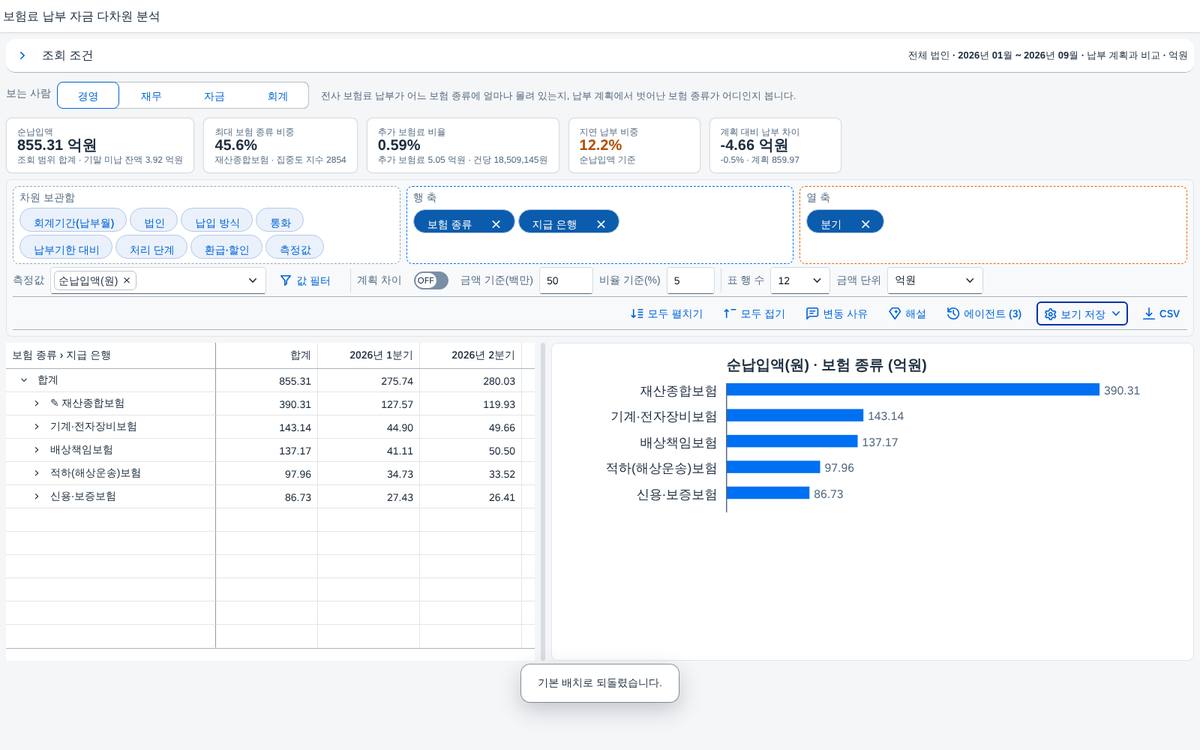Screen dimensions: 1200x750
Task: Open the 보기 저장 menu
Action: pos(1082,314)
